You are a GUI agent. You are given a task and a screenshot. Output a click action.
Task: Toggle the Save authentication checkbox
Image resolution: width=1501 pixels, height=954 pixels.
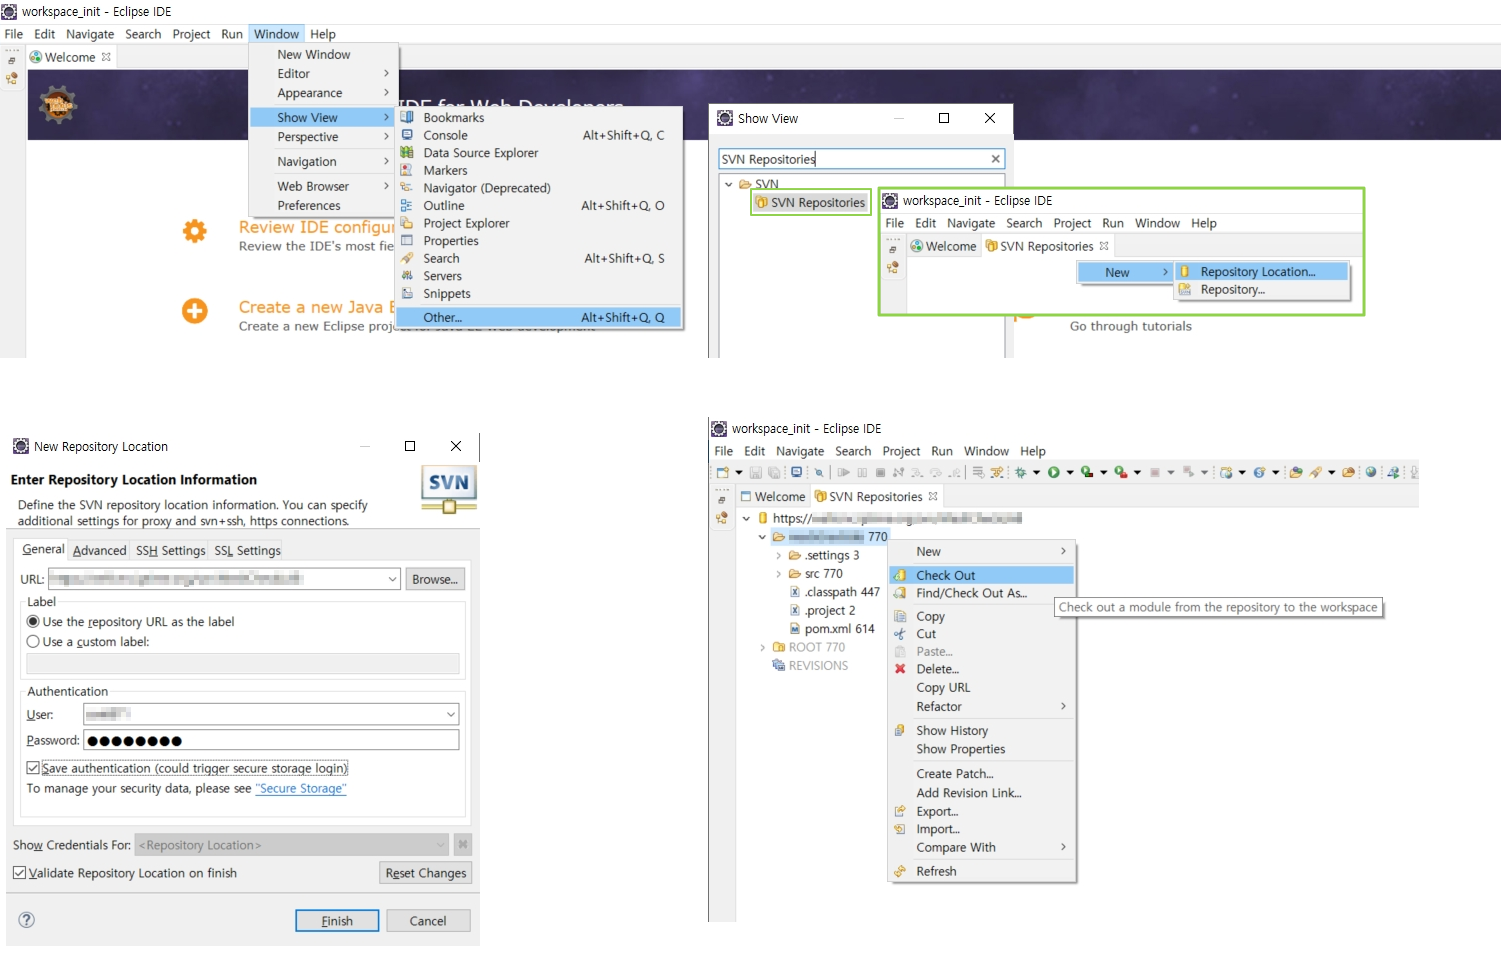[33, 768]
